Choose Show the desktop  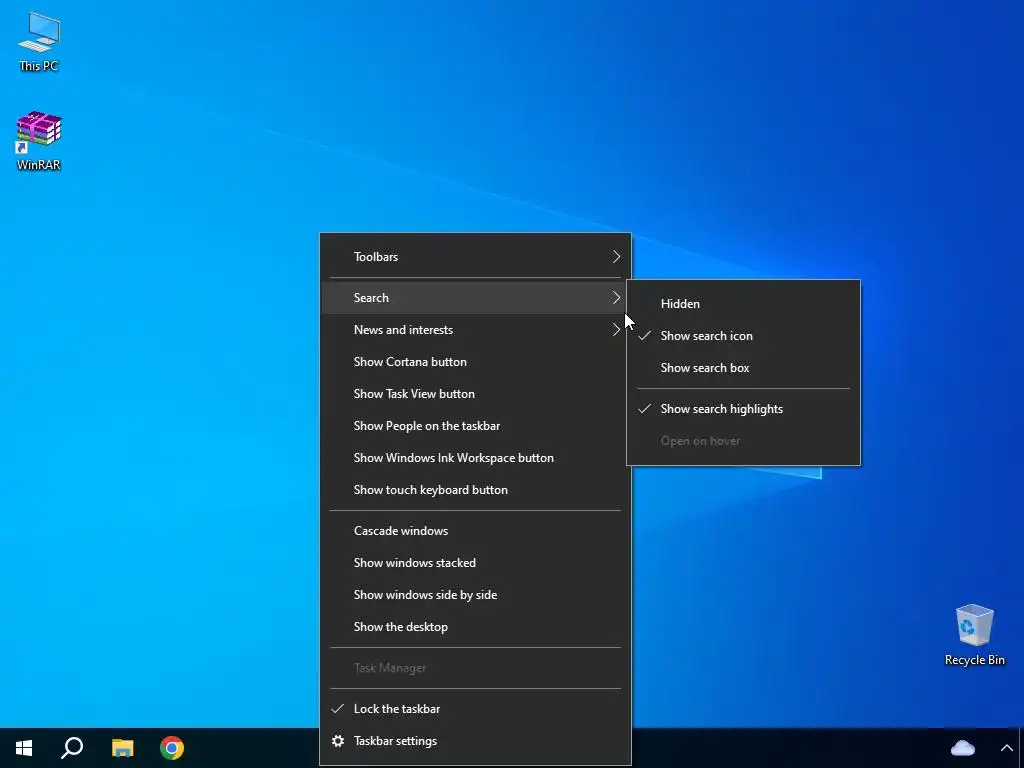click(x=475, y=627)
